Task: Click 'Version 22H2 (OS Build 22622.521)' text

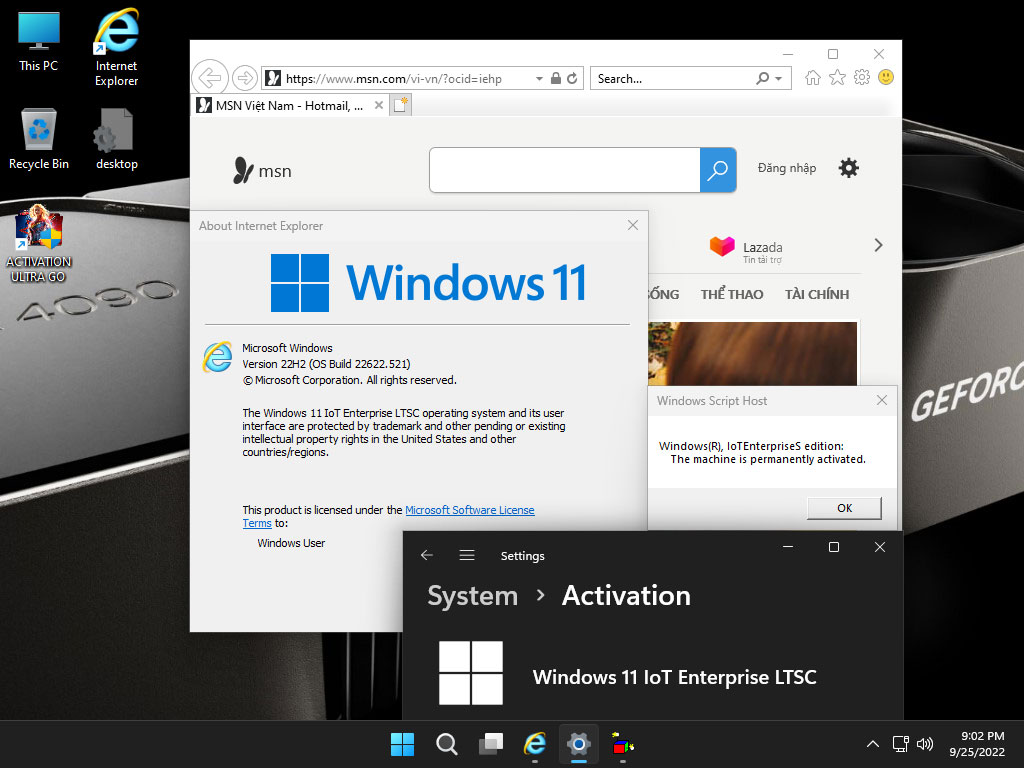Action: click(326, 364)
